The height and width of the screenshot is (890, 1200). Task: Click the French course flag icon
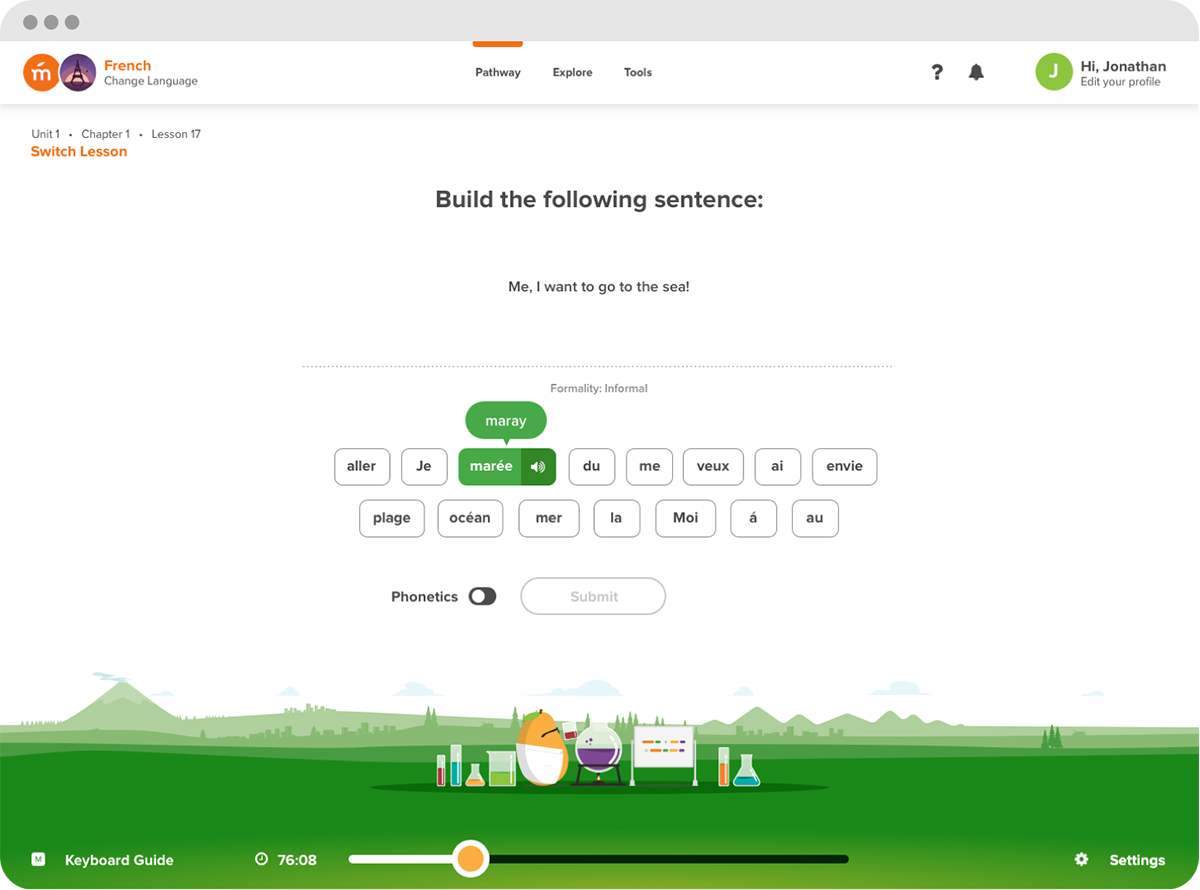(78, 72)
